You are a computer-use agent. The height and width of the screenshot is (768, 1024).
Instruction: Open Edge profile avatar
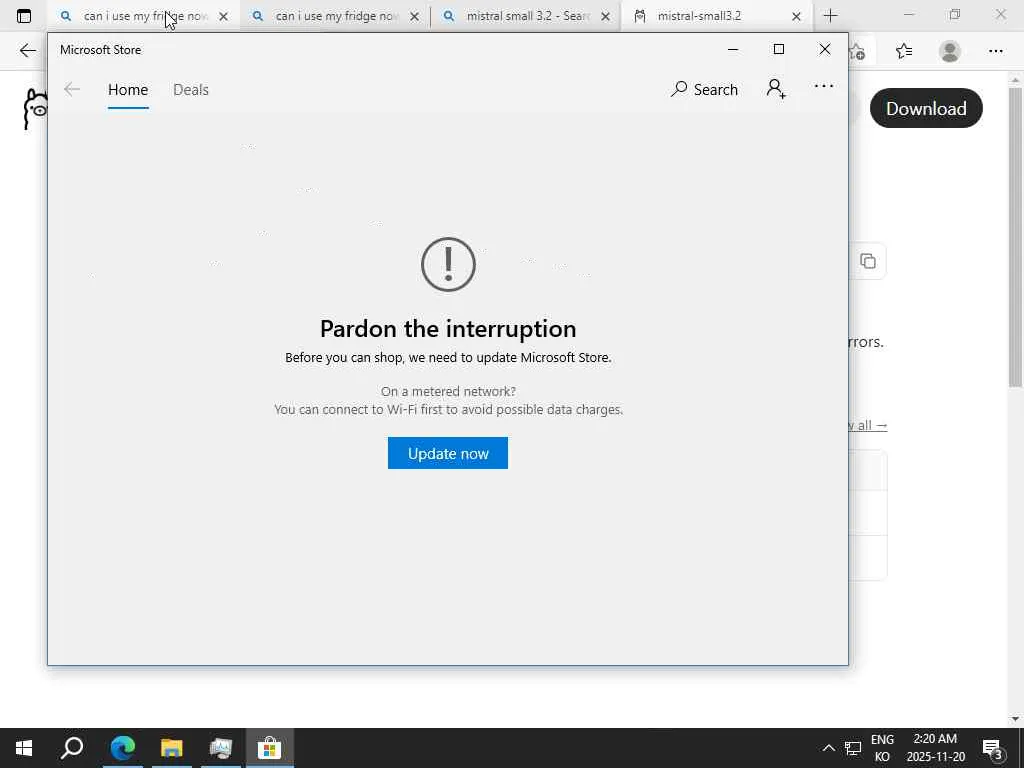(x=950, y=51)
